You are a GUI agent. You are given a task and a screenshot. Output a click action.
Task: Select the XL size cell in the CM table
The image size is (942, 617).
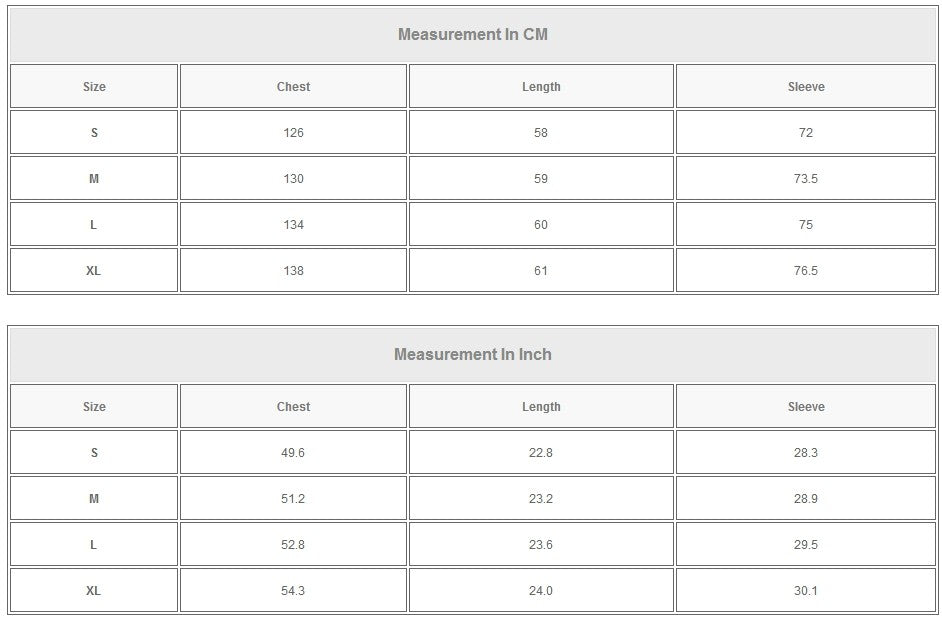pos(94,271)
